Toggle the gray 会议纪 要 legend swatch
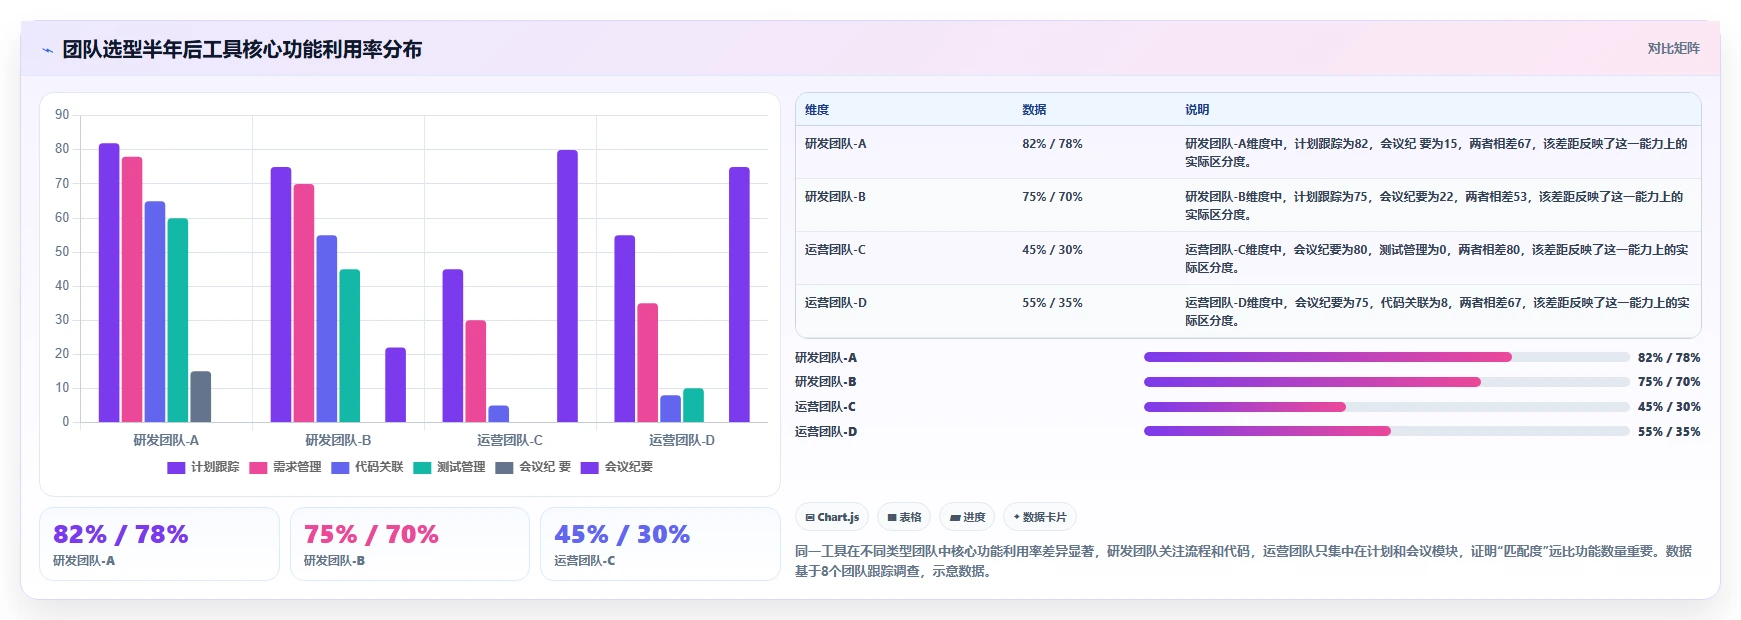The width and height of the screenshot is (1741, 620). coord(504,467)
